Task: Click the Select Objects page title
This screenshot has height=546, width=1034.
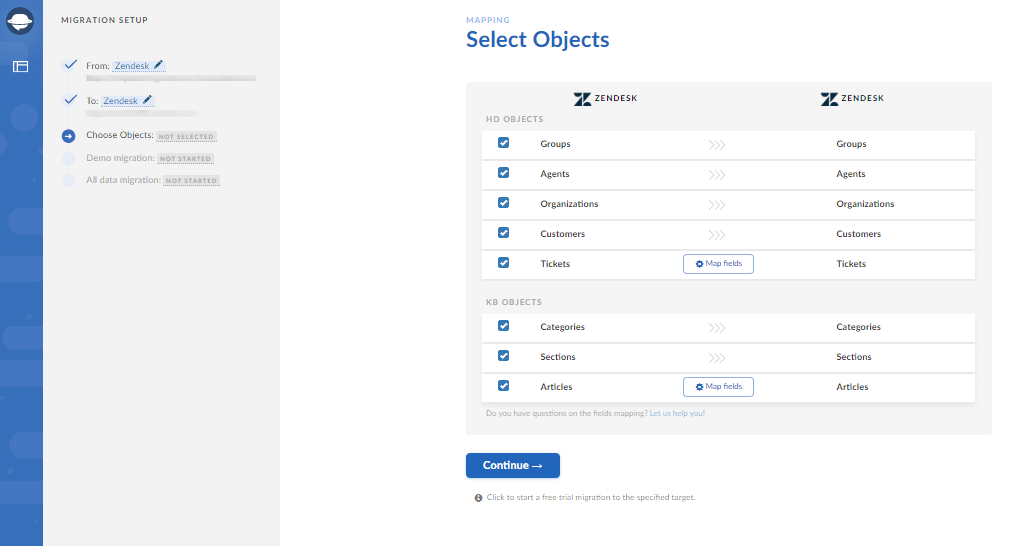Action: 537,40
